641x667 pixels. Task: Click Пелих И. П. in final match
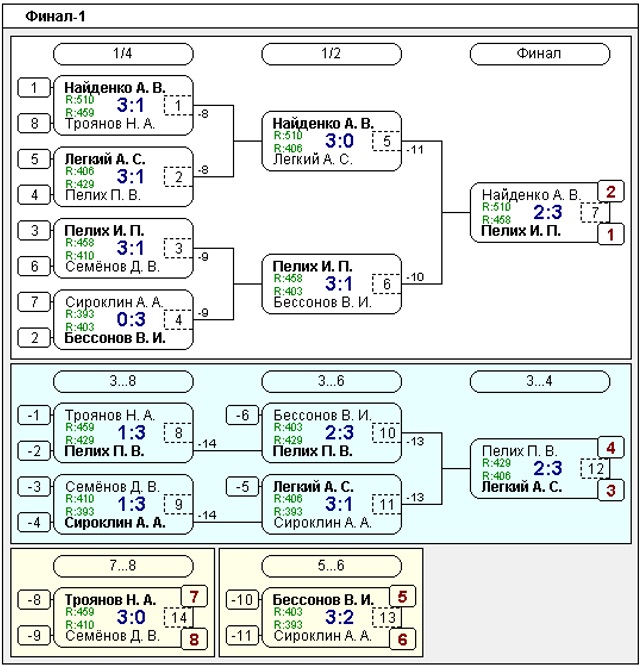pos(521,231)
